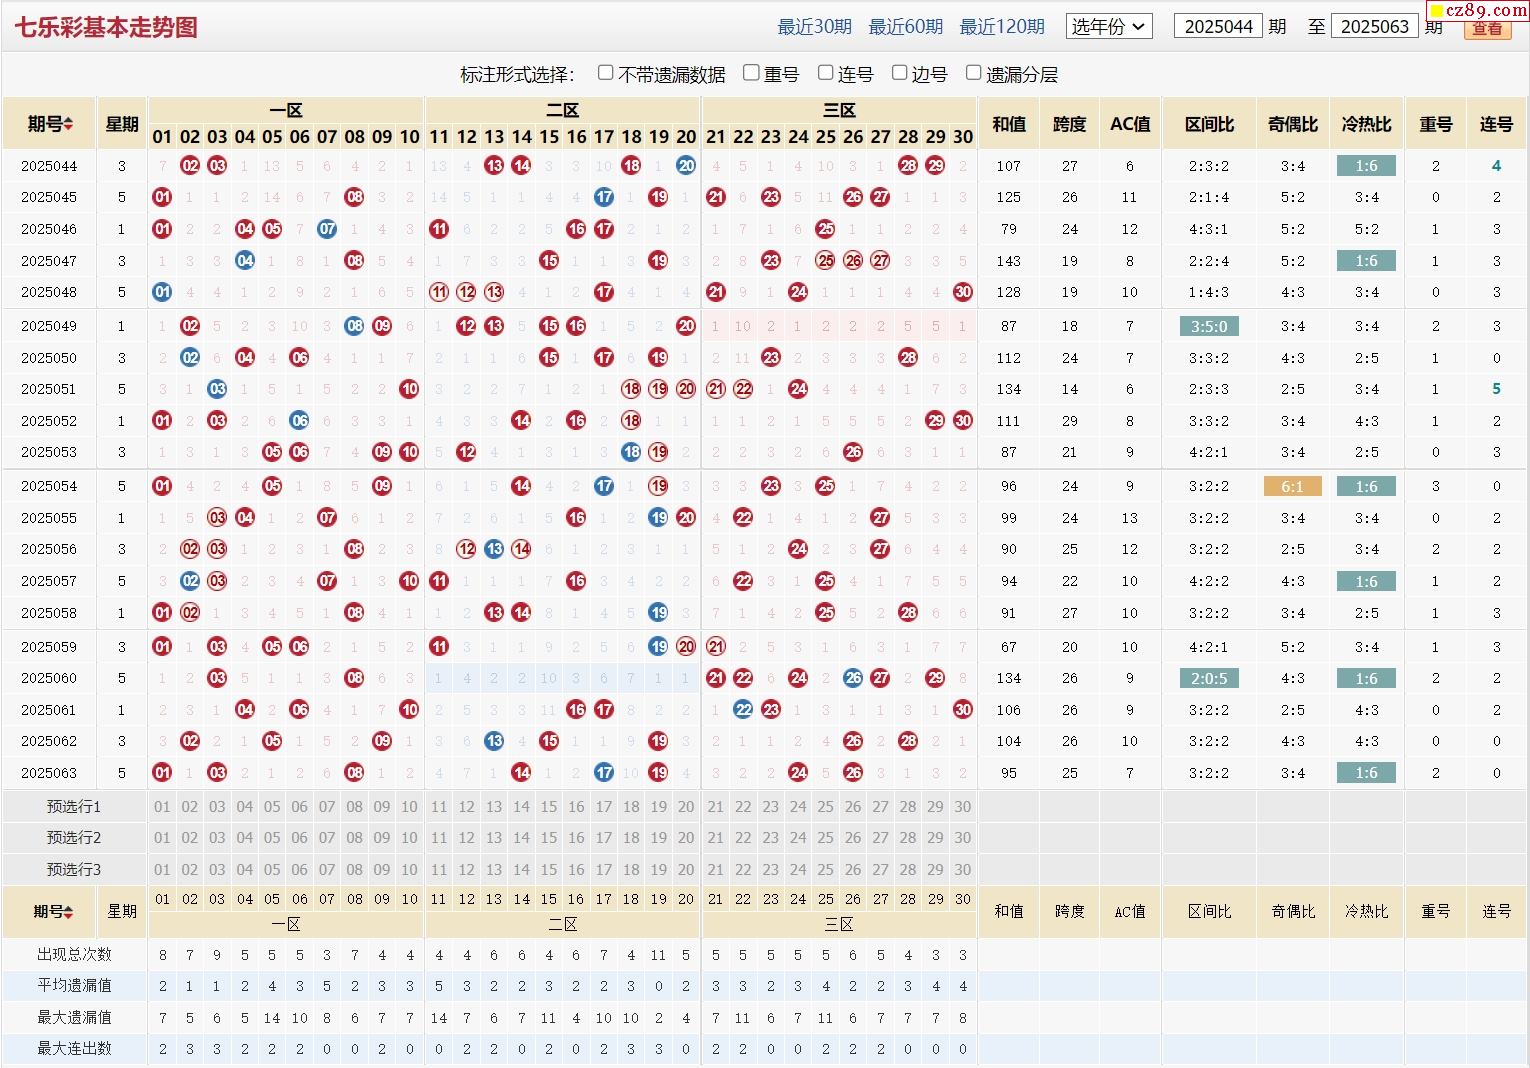Switch to 最近120期 view

[1001, 27]
